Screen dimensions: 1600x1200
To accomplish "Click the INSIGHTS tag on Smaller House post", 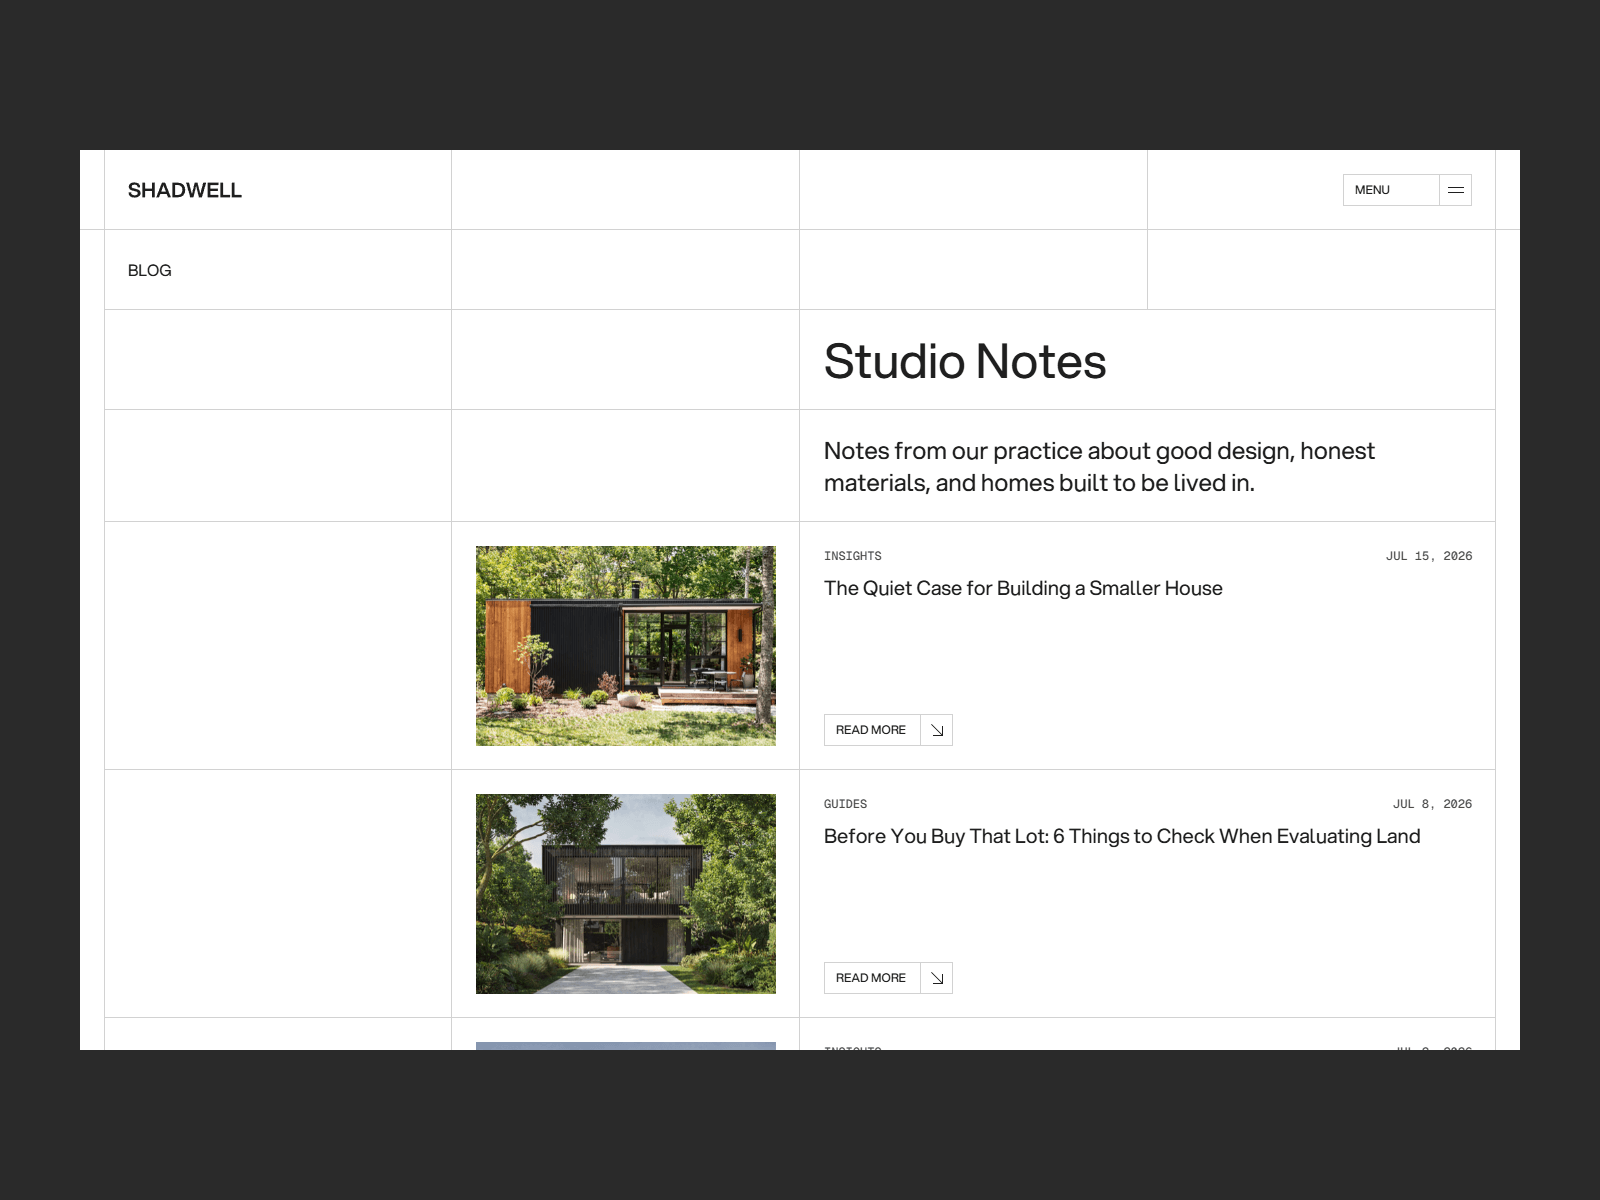I will [x=853, y=556].
